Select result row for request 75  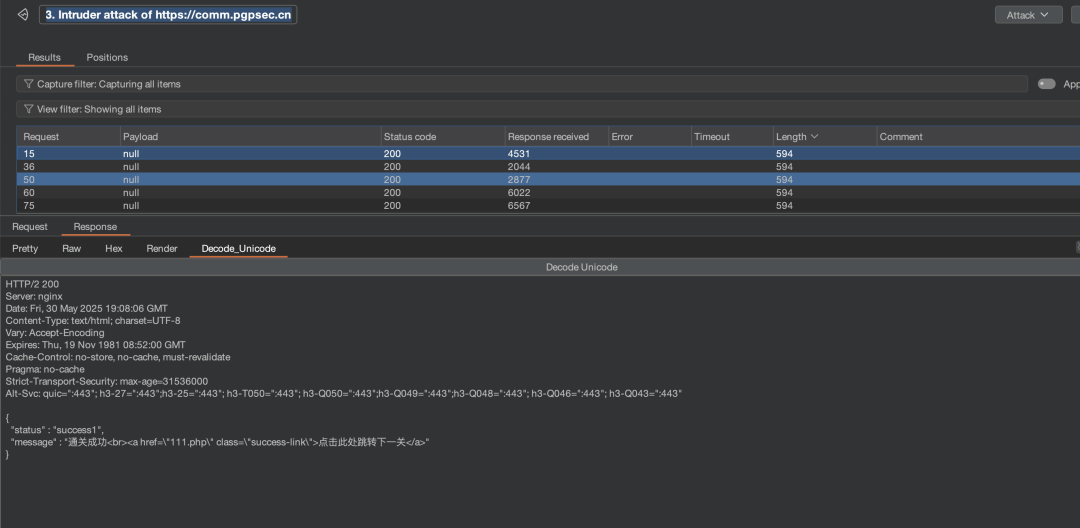(x=548, y=206)
